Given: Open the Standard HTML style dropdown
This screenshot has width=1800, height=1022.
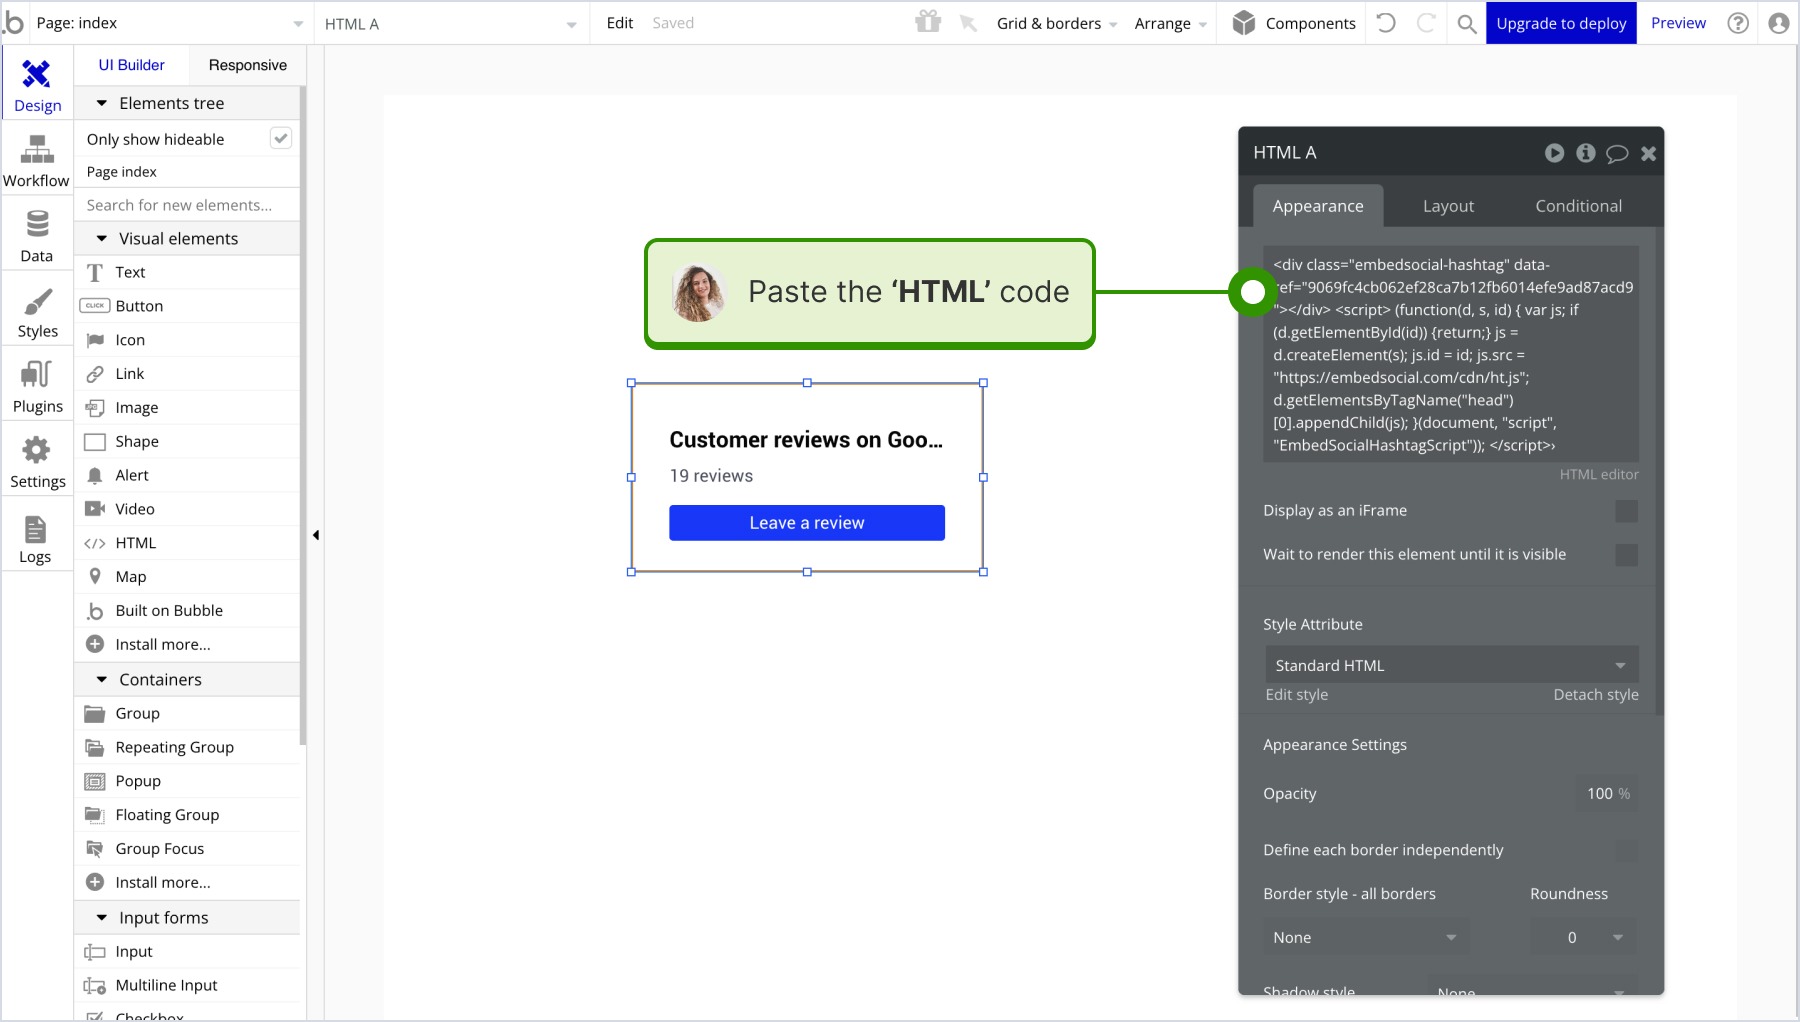Looking at the screenshot, I should click(x=1451, y=665).
